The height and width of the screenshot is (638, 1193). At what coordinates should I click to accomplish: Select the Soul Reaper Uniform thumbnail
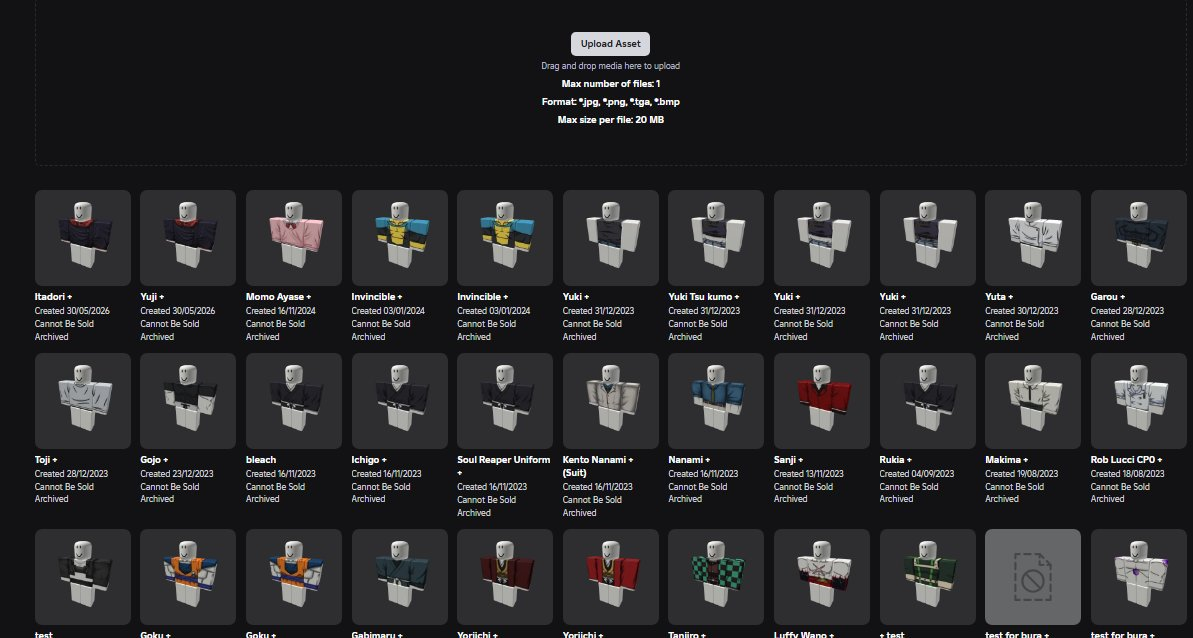(505, 401)
